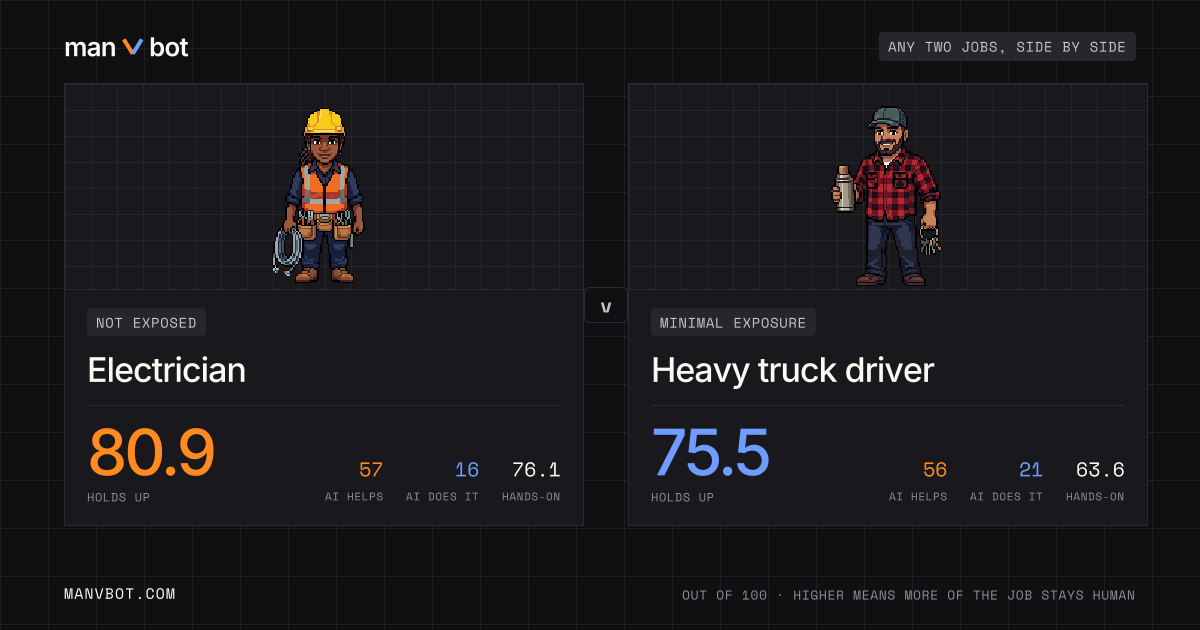Viewport: 1200px width, 630px height.
Task: Open the Heavy truck driver job title
Action: coord(792,370)
